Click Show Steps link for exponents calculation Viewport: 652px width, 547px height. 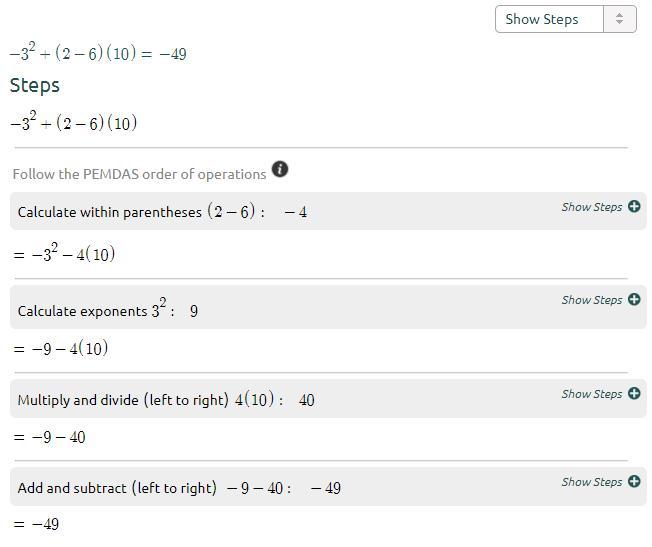[x=591, y=300]
